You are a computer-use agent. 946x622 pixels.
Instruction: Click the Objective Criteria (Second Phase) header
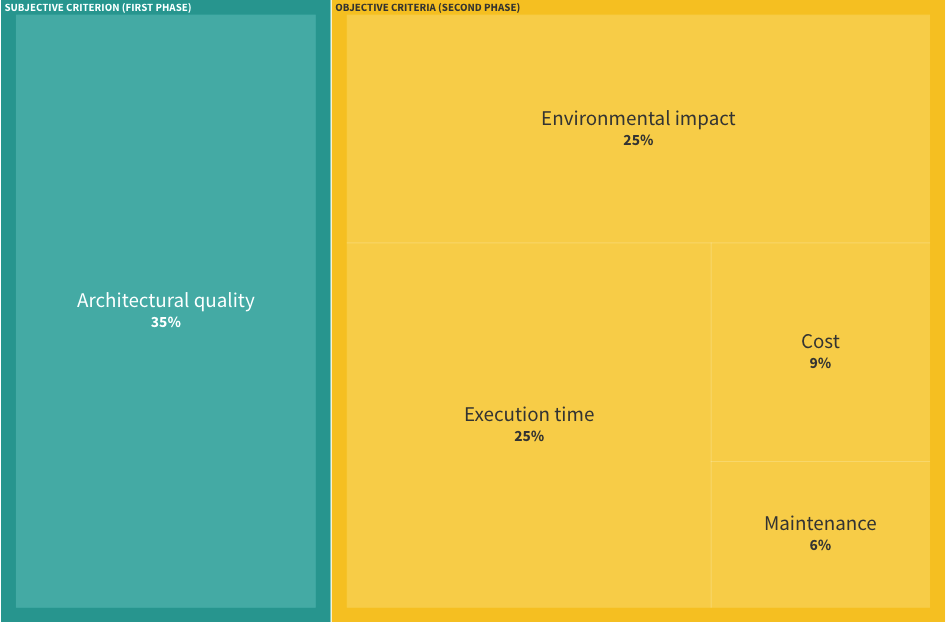click(x=427, y=7)
